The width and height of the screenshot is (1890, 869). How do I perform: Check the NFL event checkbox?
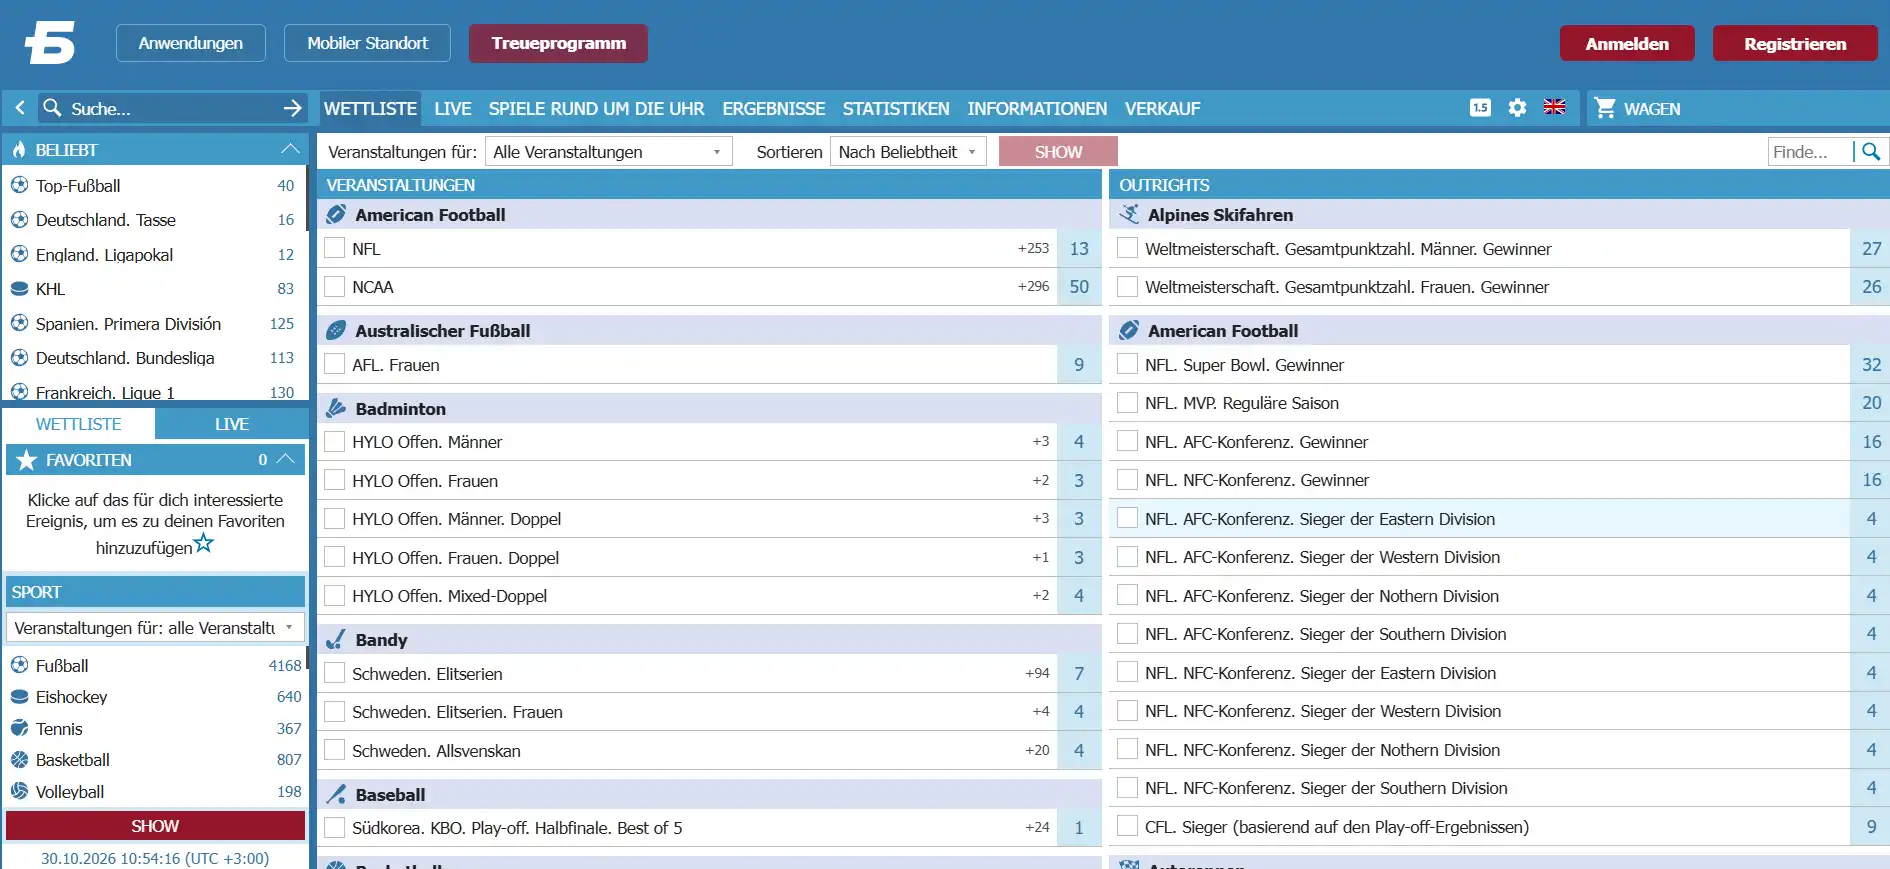pyautogui.click(x=335, y=248)
